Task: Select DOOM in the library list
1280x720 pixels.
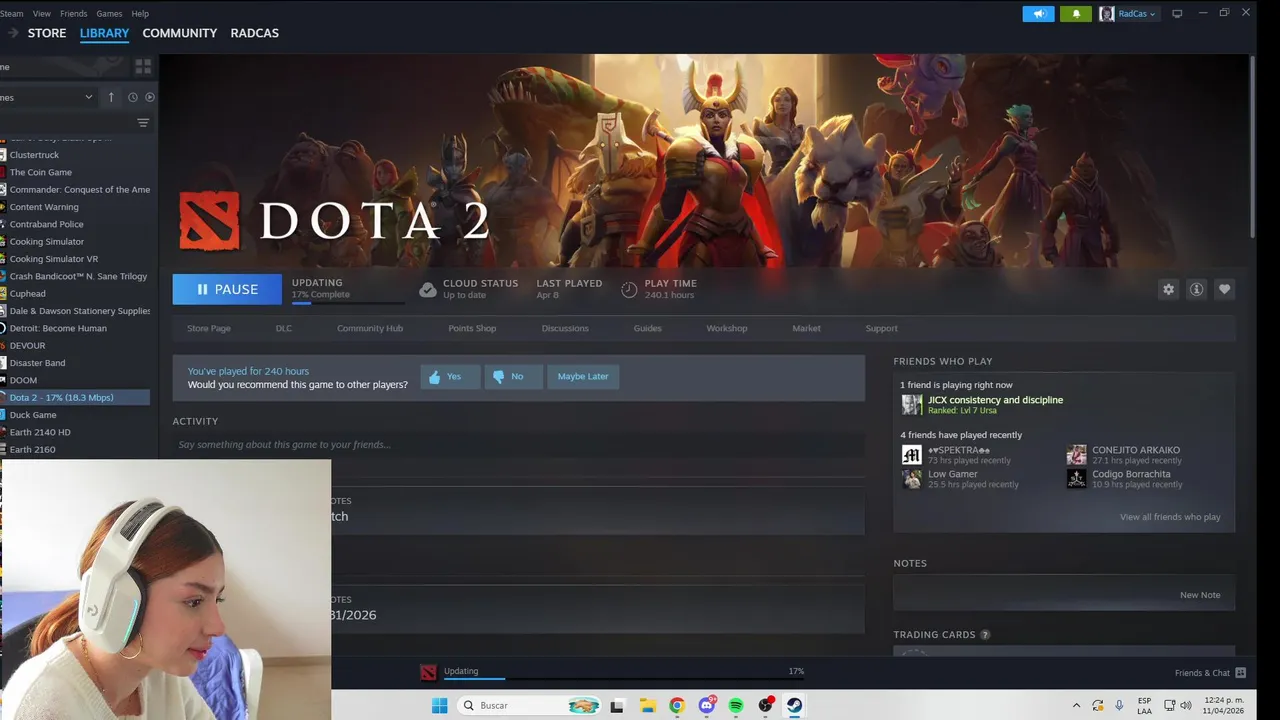Action: point(23,380)
